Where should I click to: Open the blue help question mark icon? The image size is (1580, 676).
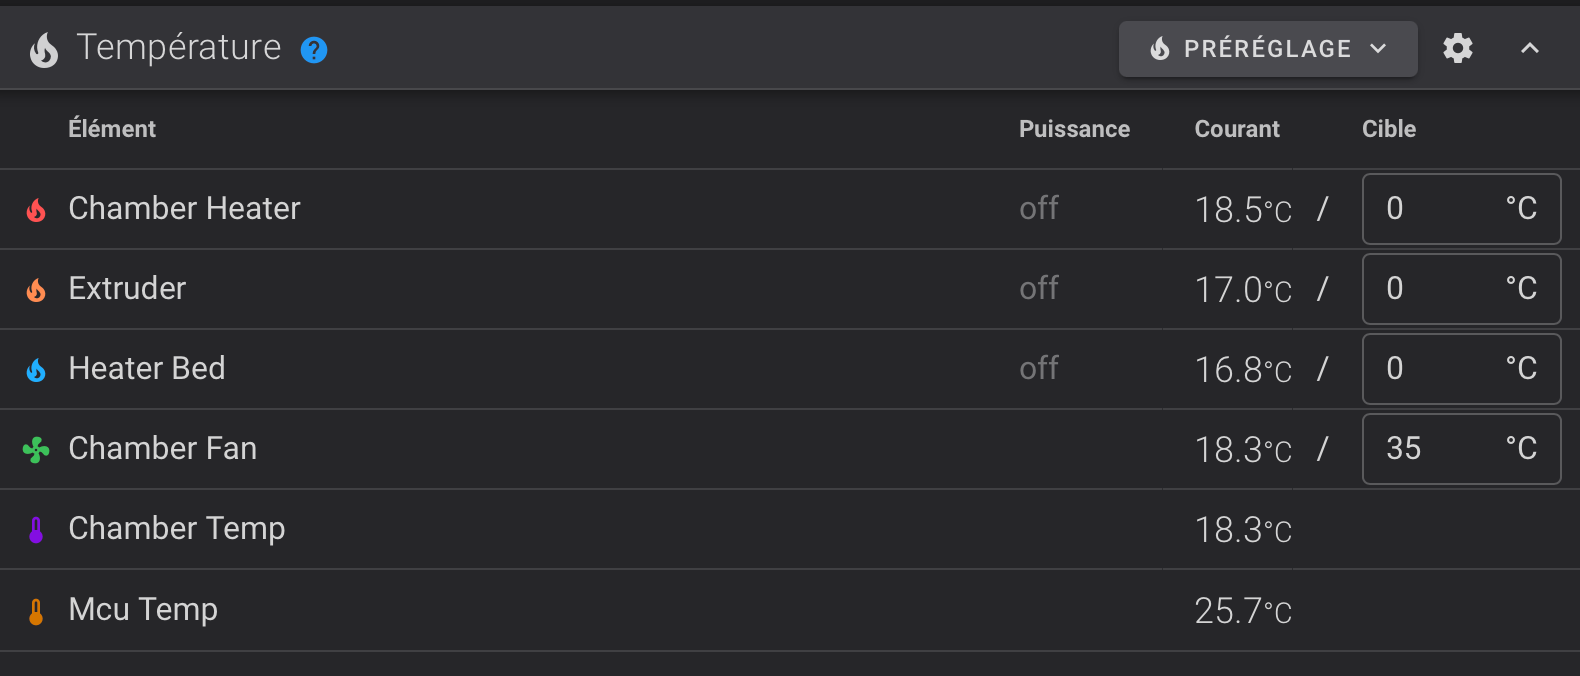tap(314, 50)
